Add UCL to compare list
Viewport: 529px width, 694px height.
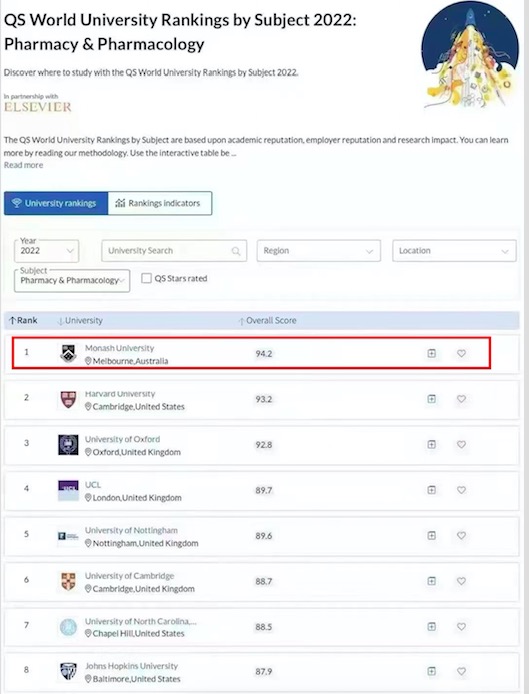click(x=432, y=490)
